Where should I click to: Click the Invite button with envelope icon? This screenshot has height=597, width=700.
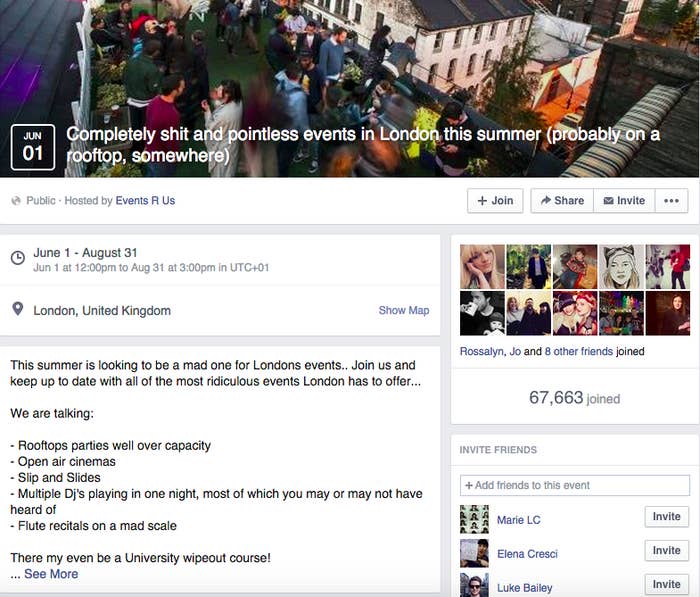(x=624, y=201)
